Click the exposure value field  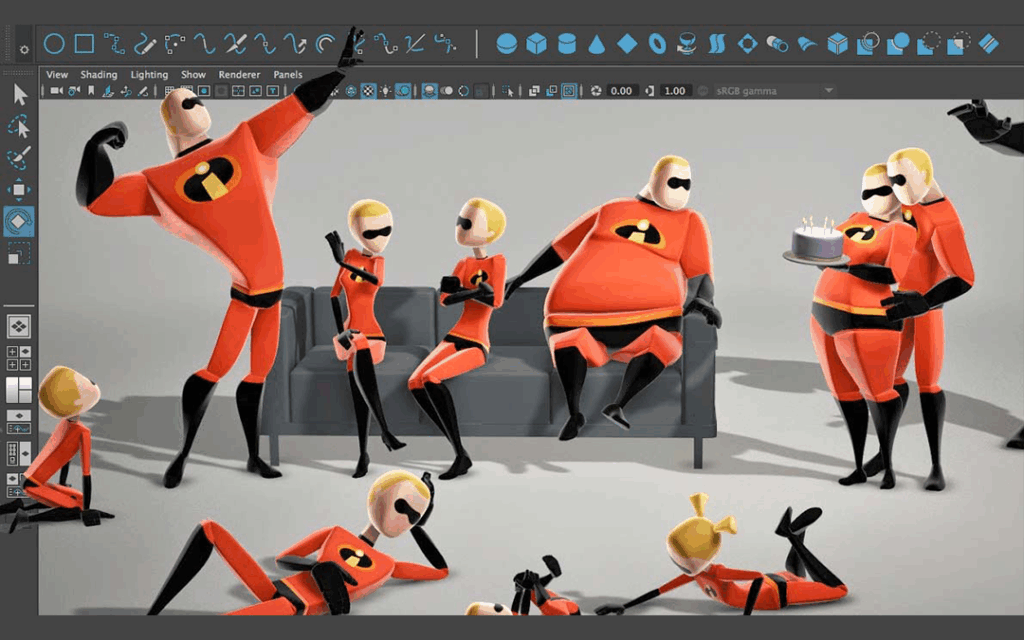click(x=622, y=90)
